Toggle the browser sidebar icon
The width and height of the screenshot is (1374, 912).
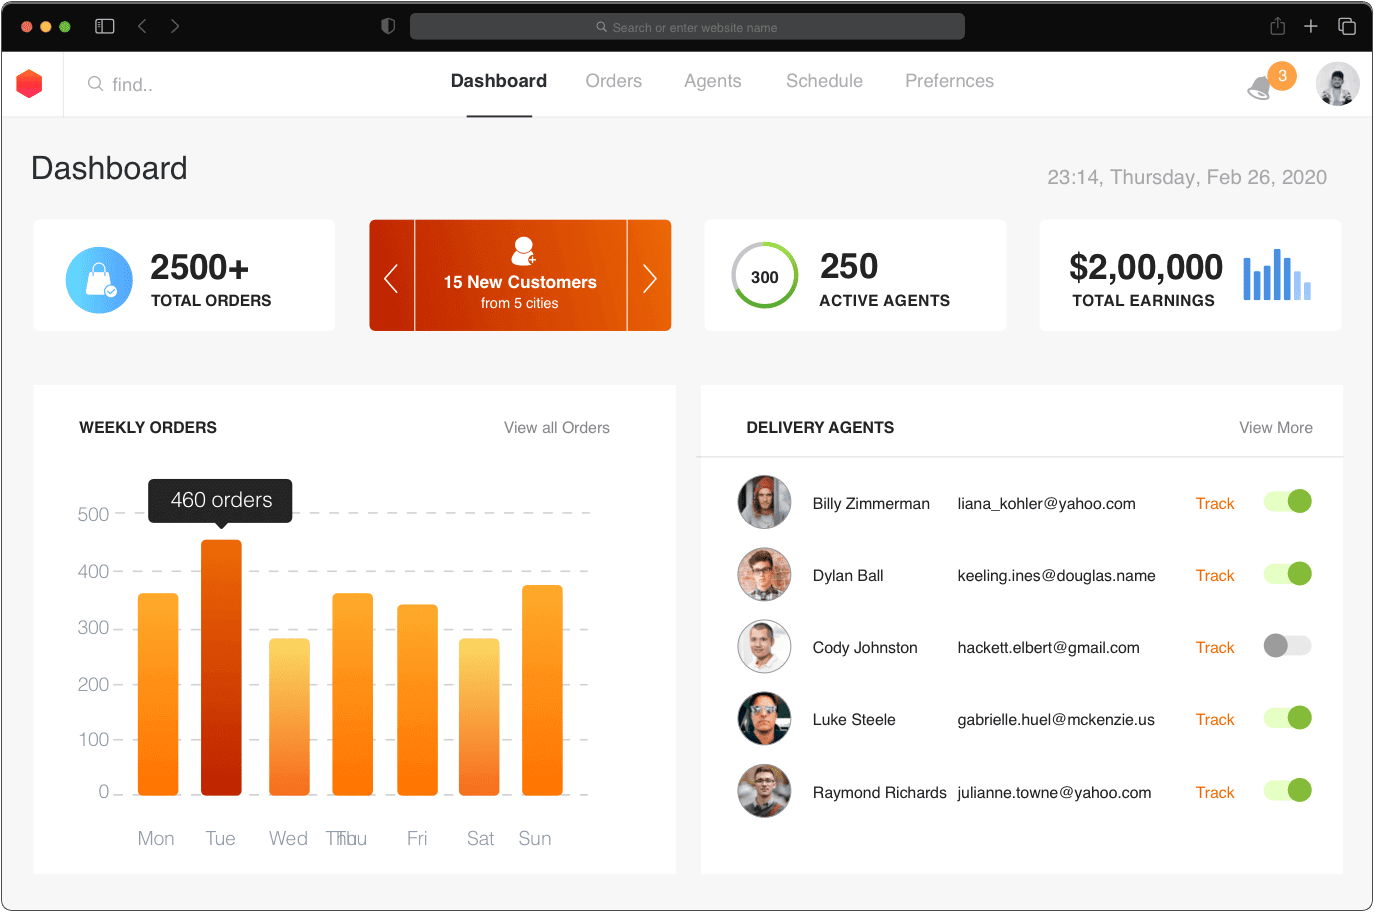point(105,27)
